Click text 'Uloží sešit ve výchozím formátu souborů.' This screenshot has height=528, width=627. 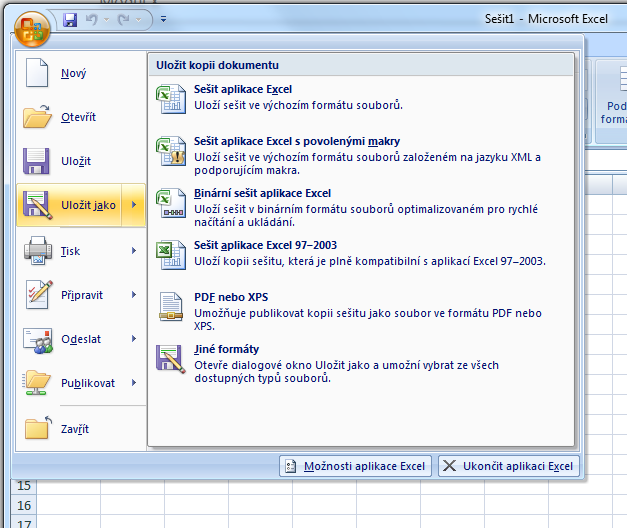pos(298,105)
